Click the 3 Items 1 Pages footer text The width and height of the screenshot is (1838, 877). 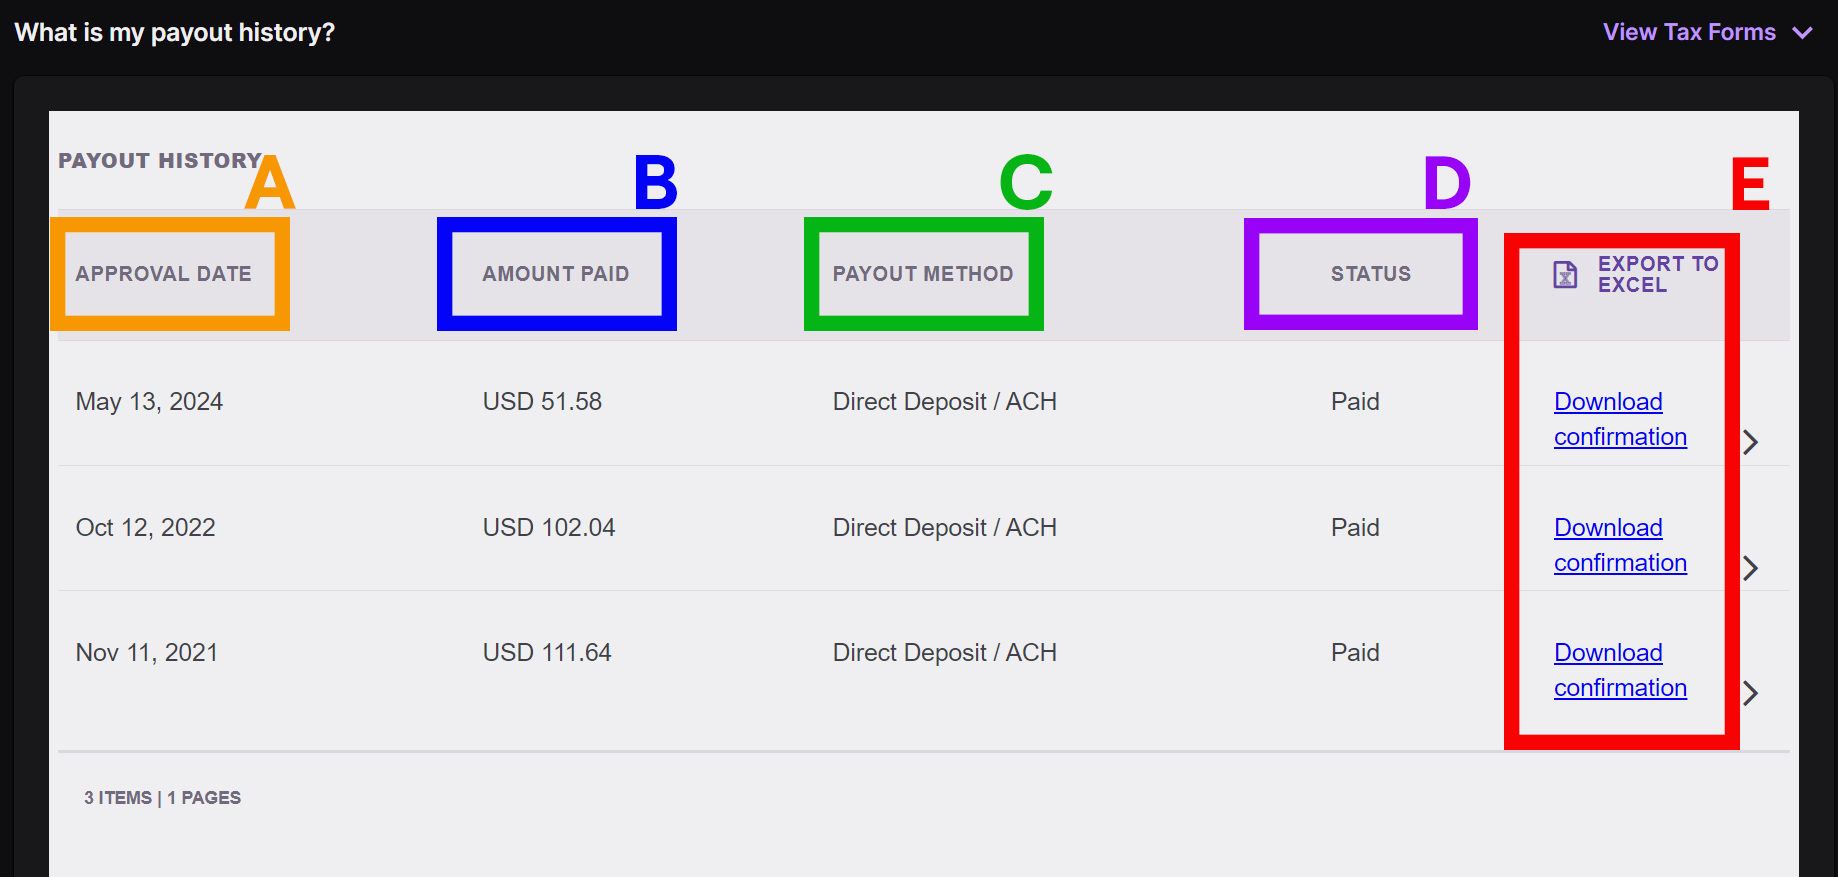pyautogui.click(x=162, y=798)
